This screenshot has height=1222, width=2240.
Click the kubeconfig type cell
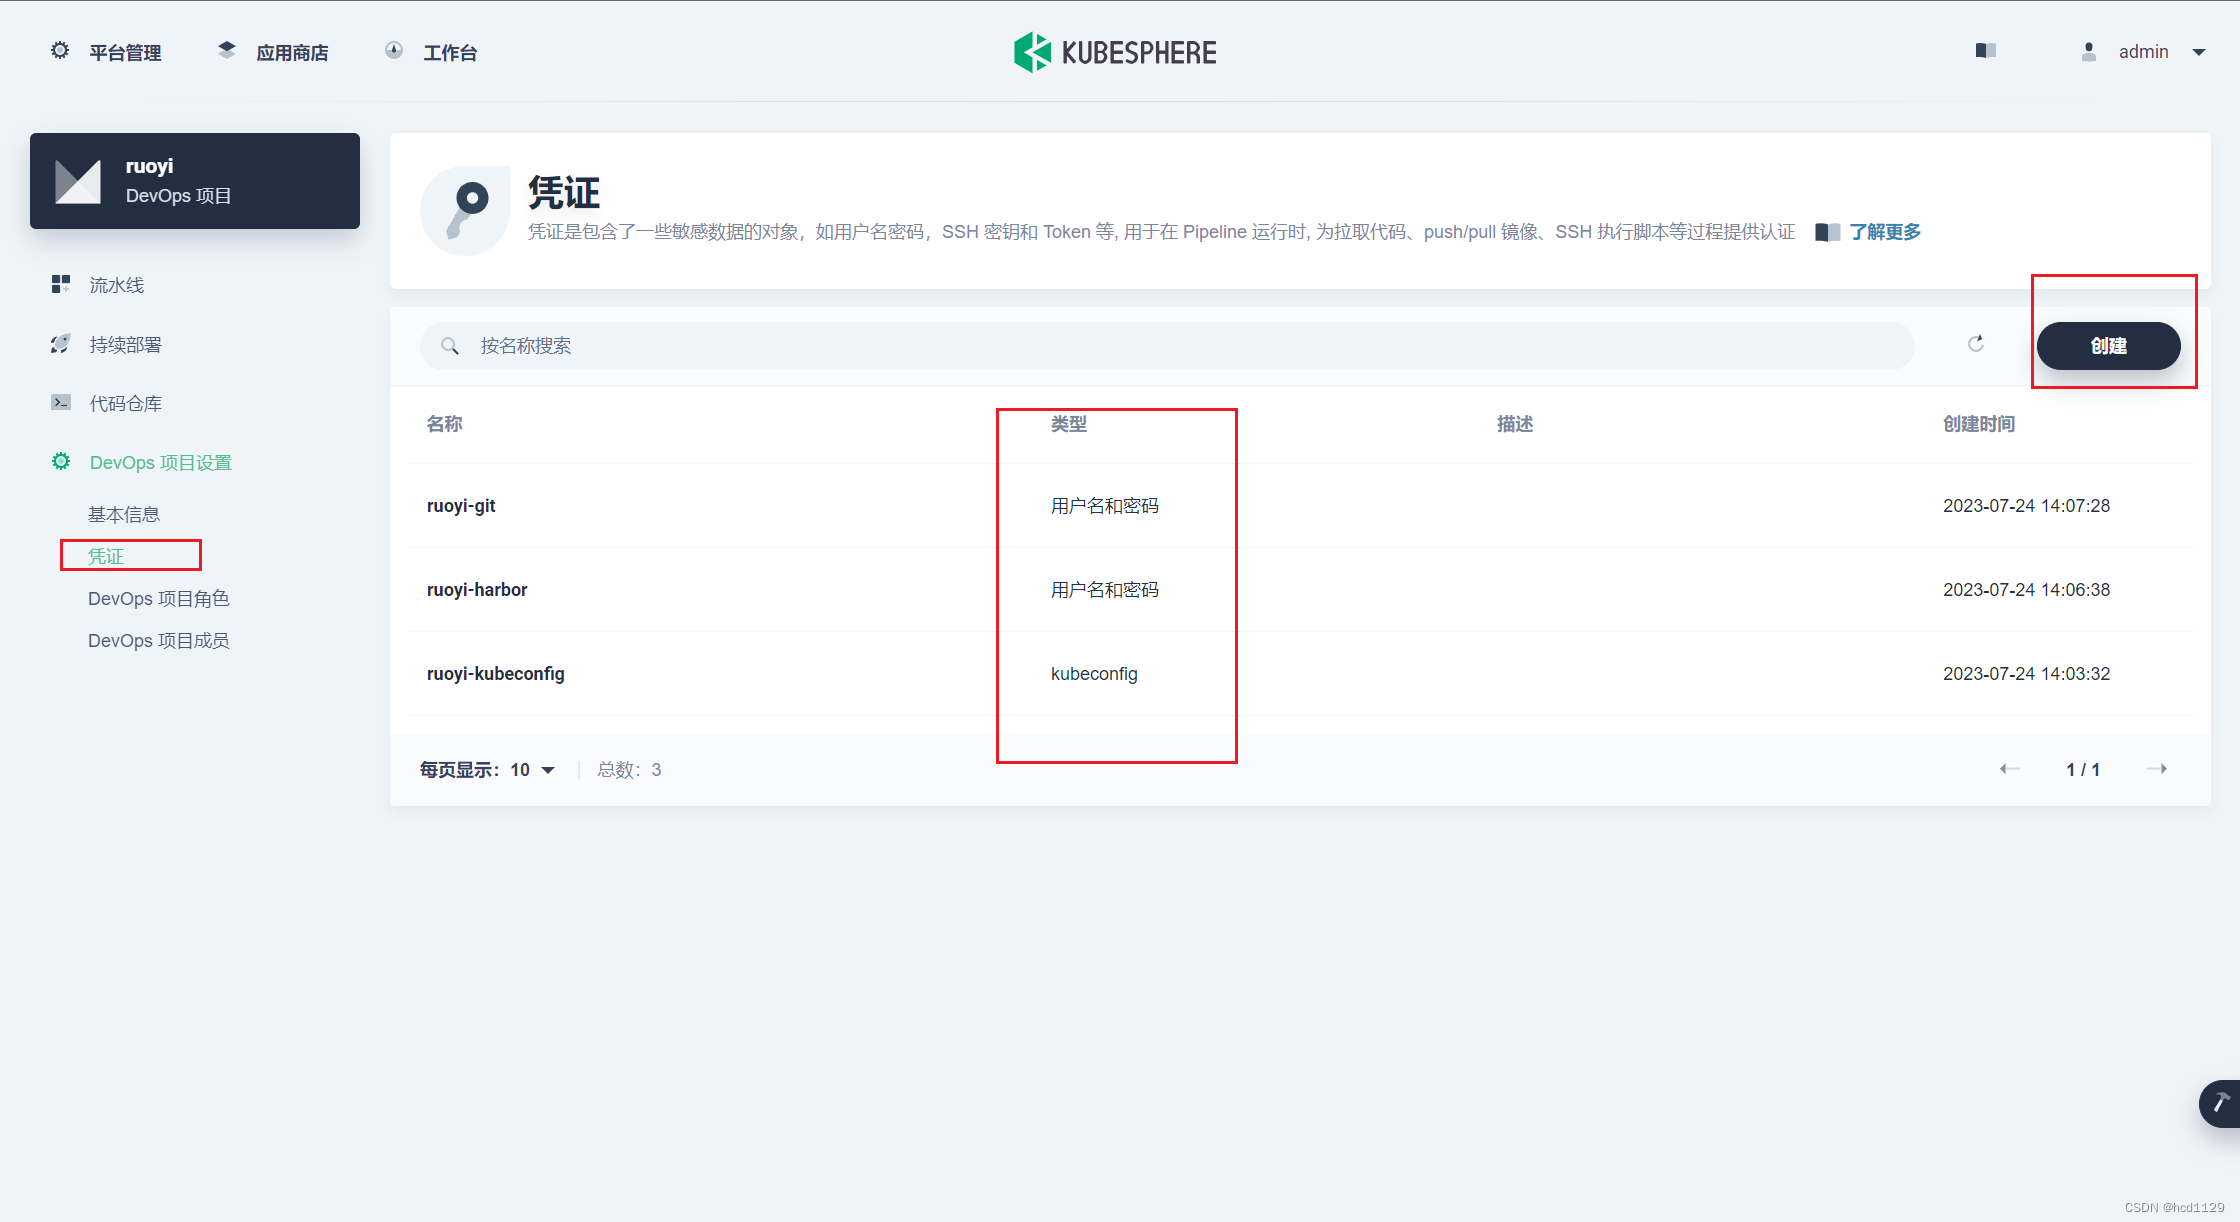(x=1094, y=673)
